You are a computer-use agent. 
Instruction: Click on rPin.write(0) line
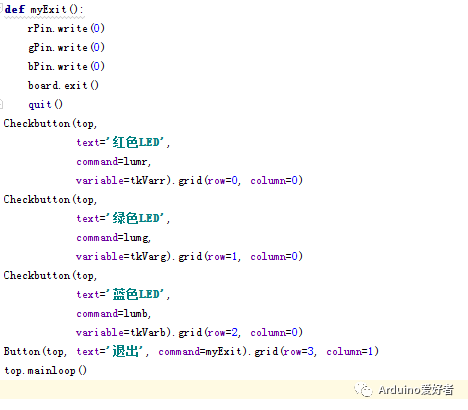click(66, 28)
